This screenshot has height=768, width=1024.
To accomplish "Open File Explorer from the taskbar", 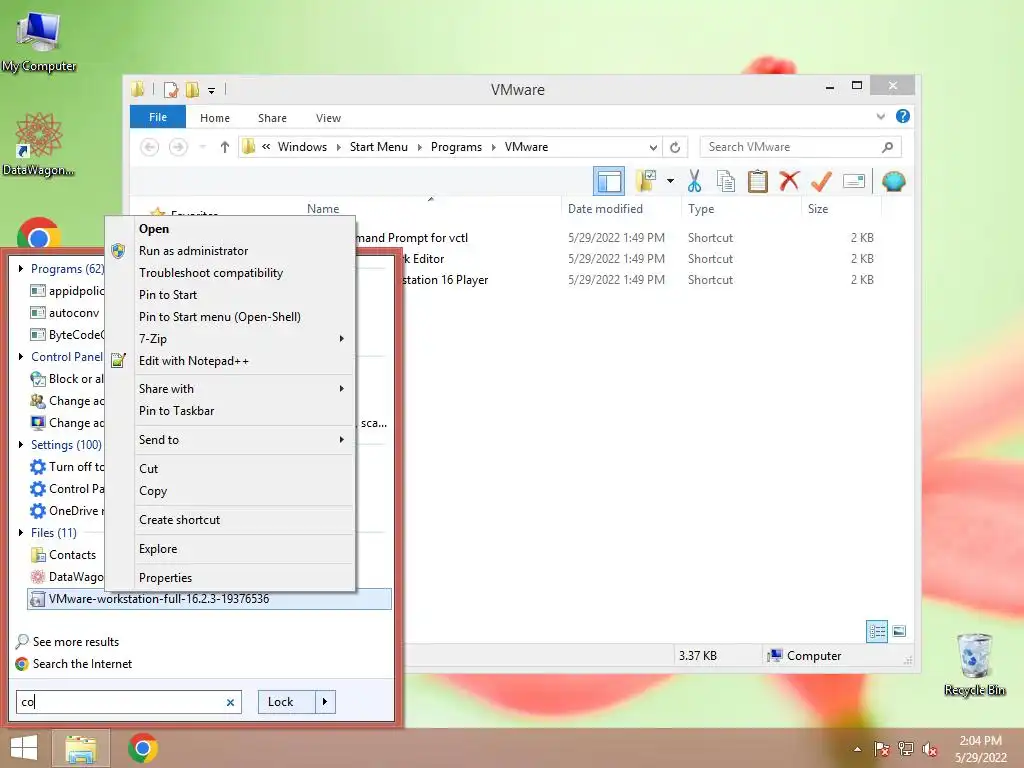I will 80,748.
